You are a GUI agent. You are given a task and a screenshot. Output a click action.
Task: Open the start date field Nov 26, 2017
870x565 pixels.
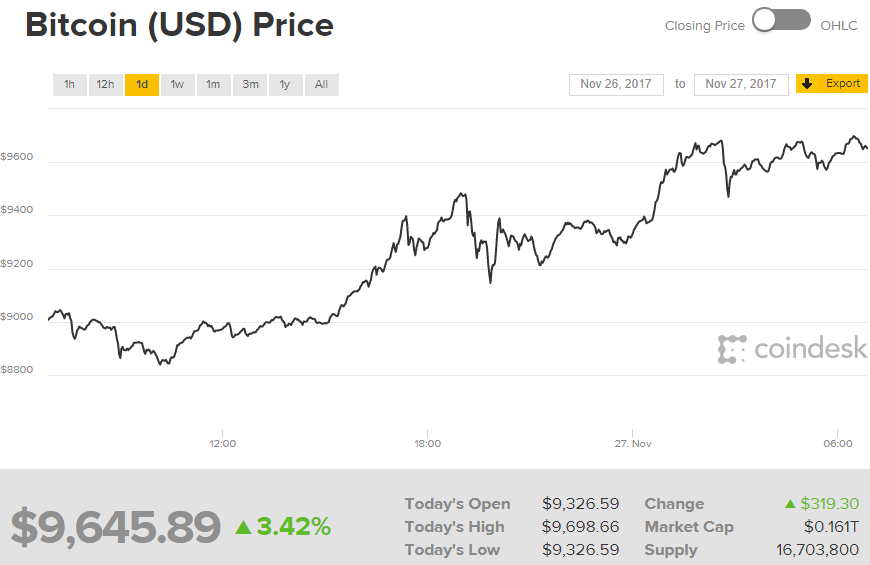(x=616, y=84)
